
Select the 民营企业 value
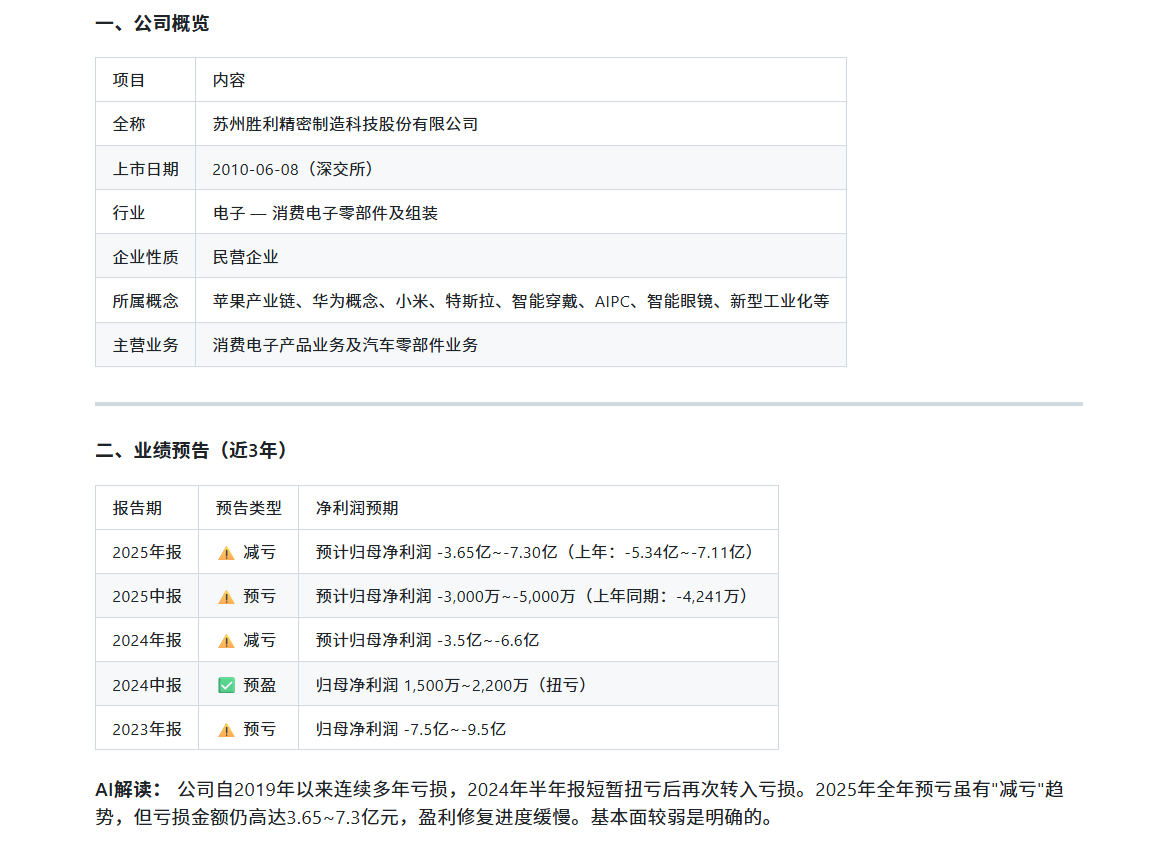click(x=246, y=257)
